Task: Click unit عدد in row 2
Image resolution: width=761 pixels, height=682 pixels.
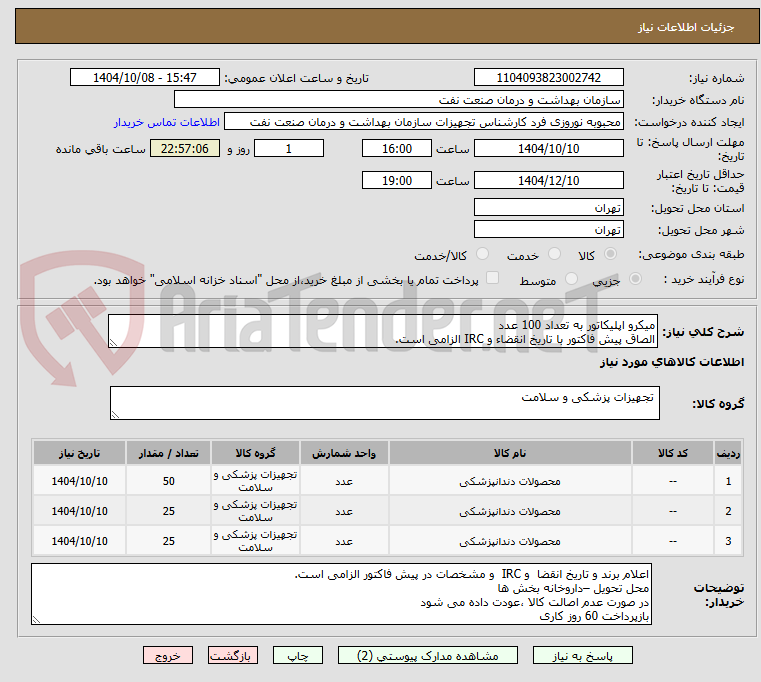Action: tap(344, 512)
